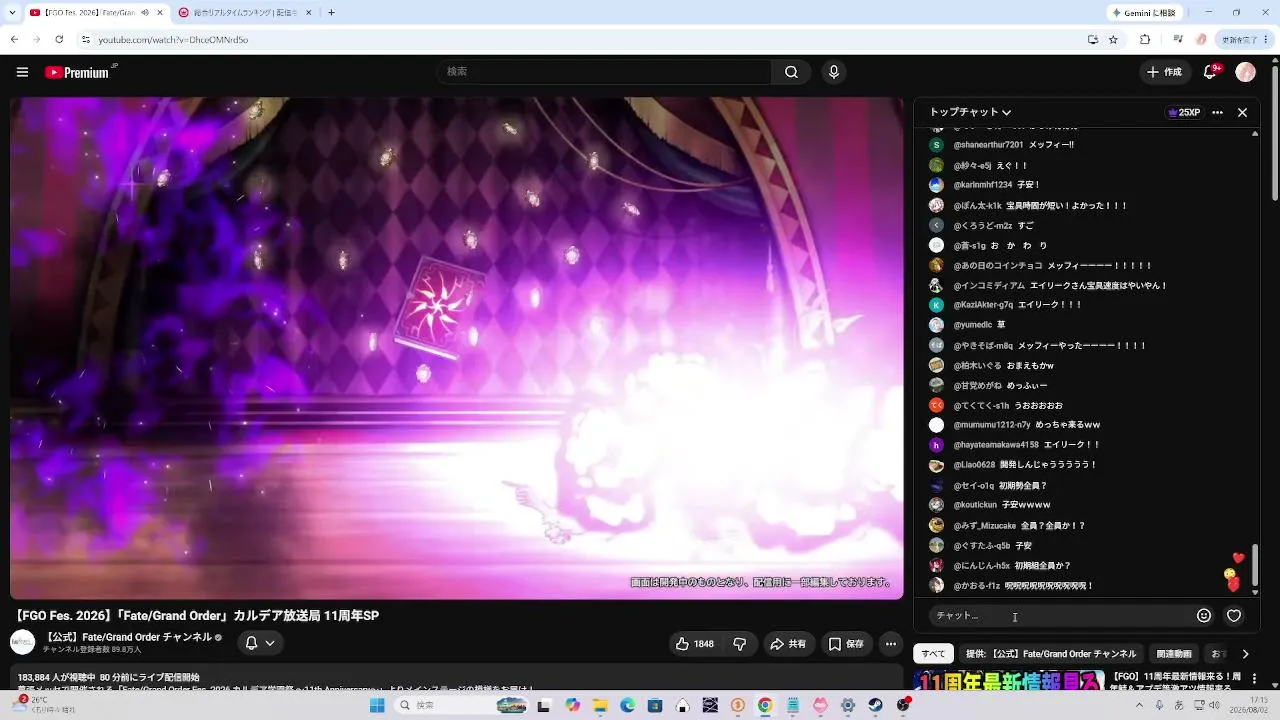The height and width of the screenshot is (720, 1280).
Task: Close the live chat panel
Action: [1242, 113]
